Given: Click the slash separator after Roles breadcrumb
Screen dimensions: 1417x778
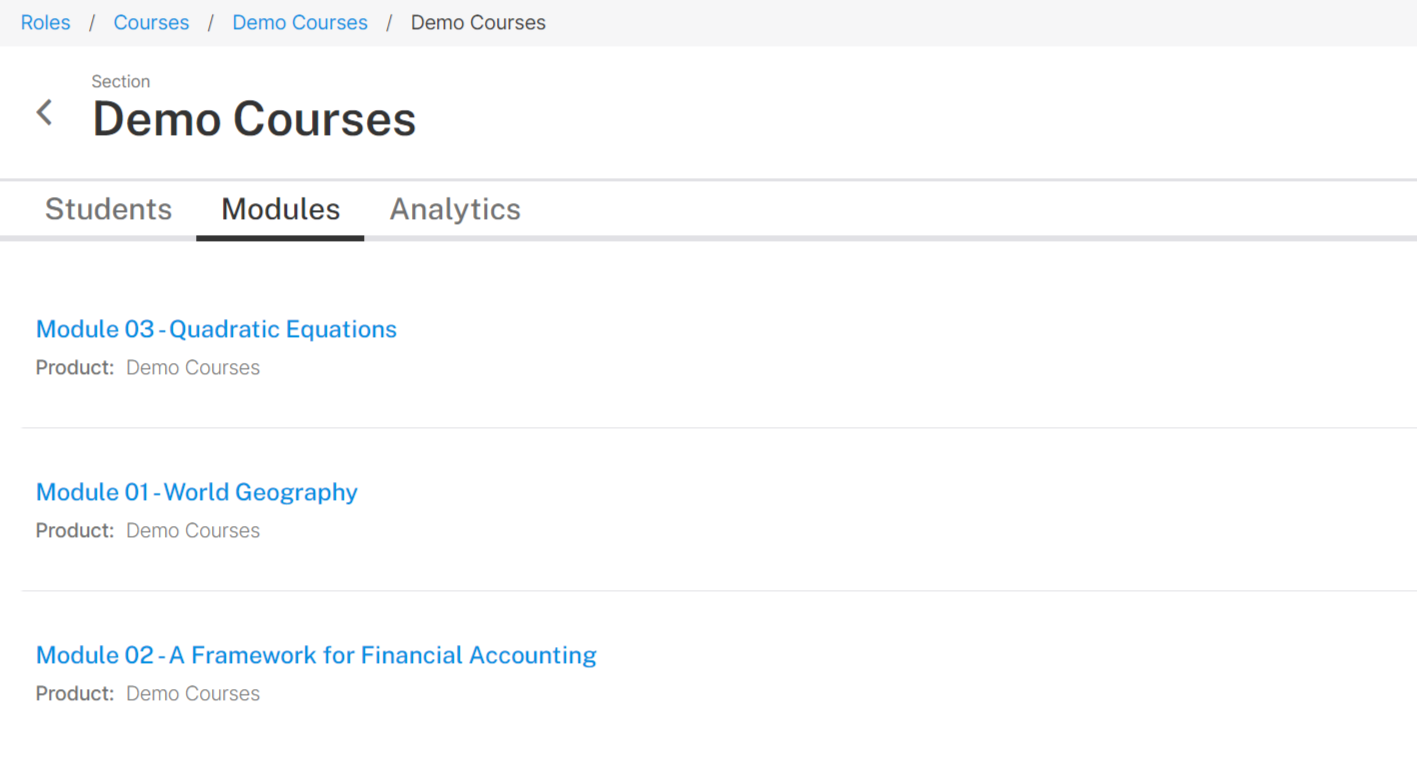Looking at the screenshot, I should click(x=92, y=22).
